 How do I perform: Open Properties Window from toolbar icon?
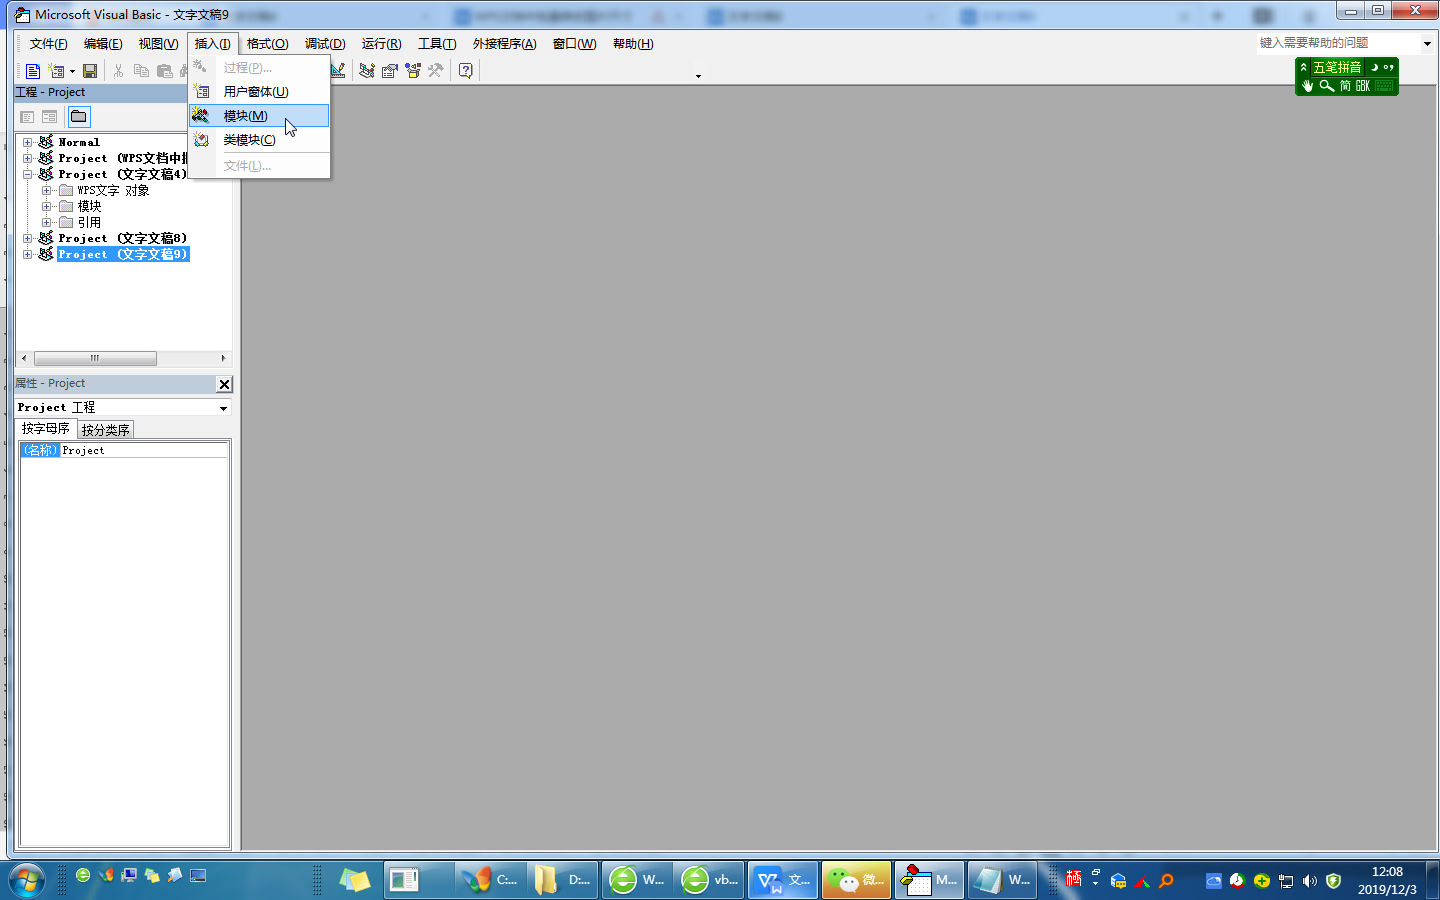(390, 71)
